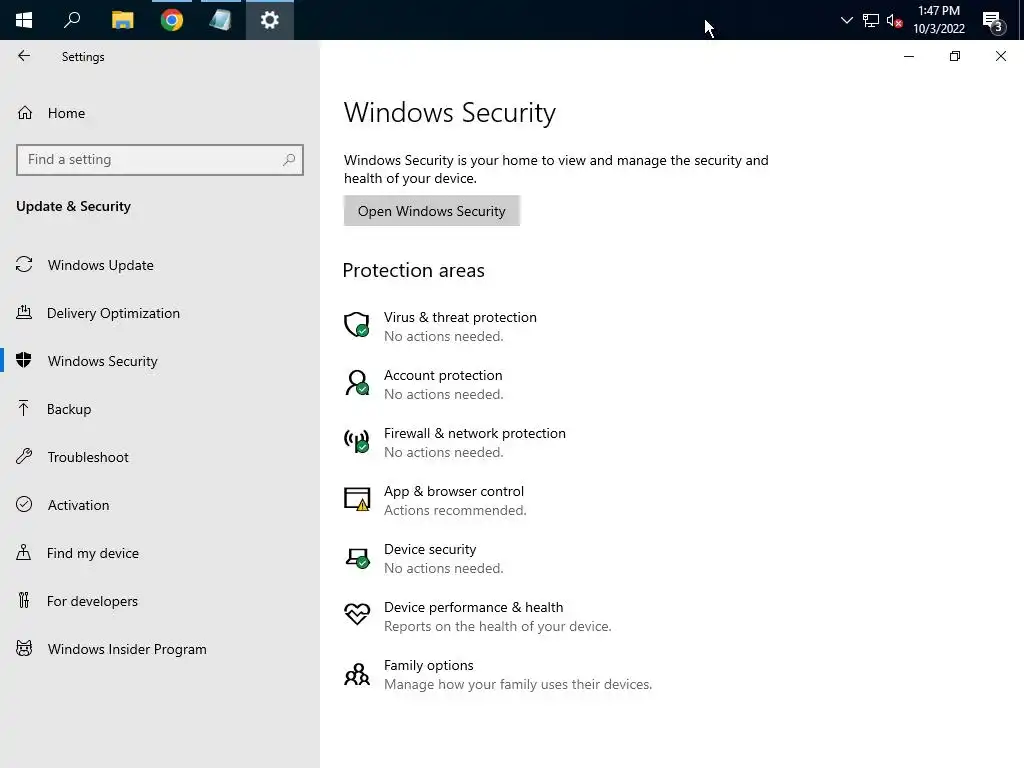Click Open Windows Security button
The image size is (1024, 768).
tap(432, 211)
